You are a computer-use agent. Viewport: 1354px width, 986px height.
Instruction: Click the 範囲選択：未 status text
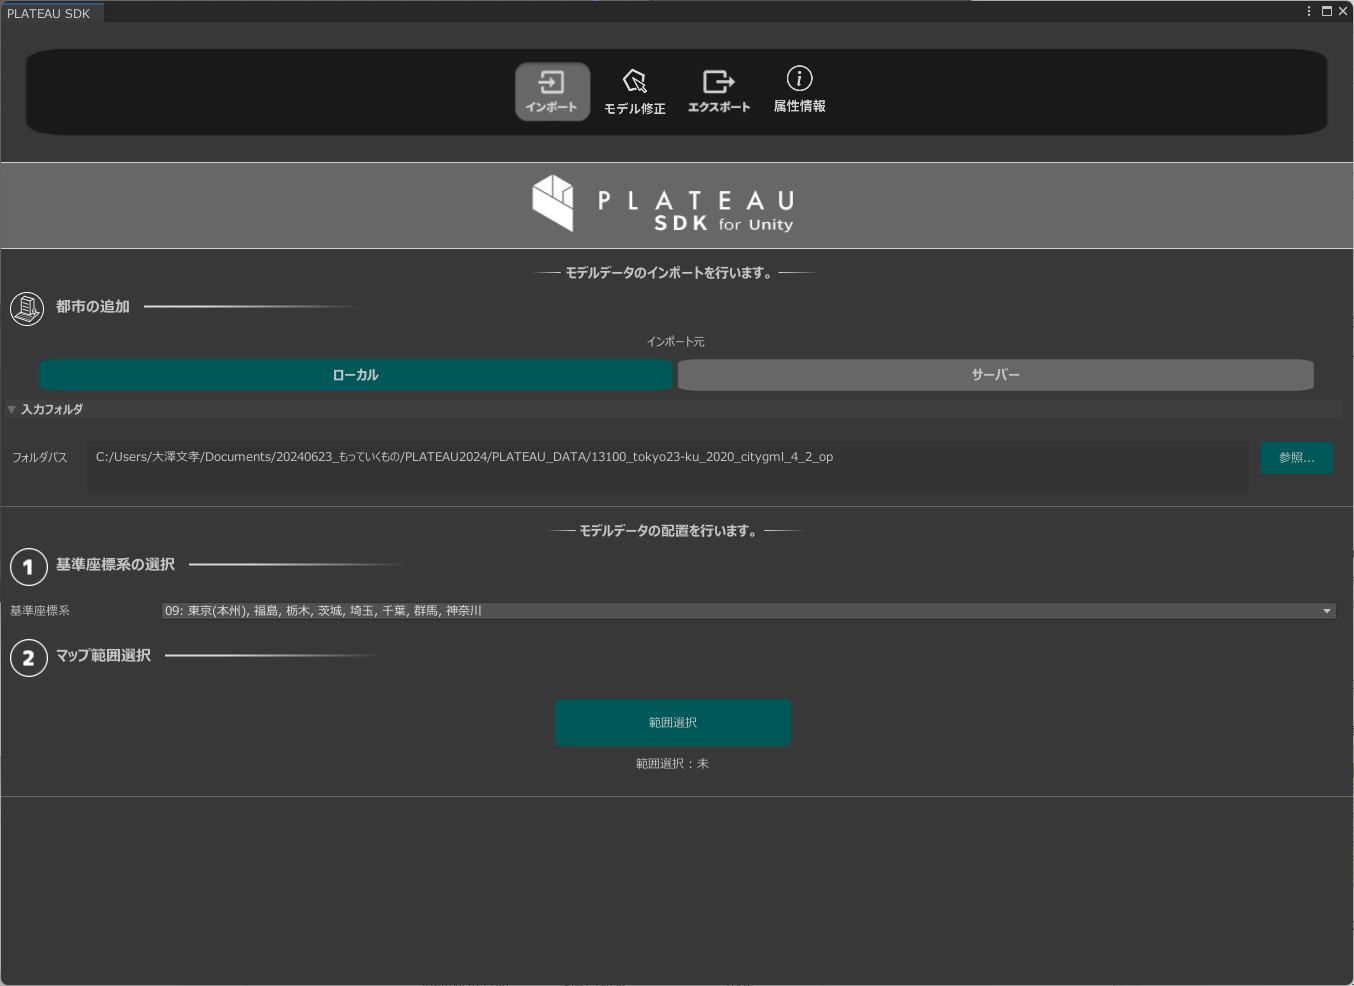(x=672, y=764)
